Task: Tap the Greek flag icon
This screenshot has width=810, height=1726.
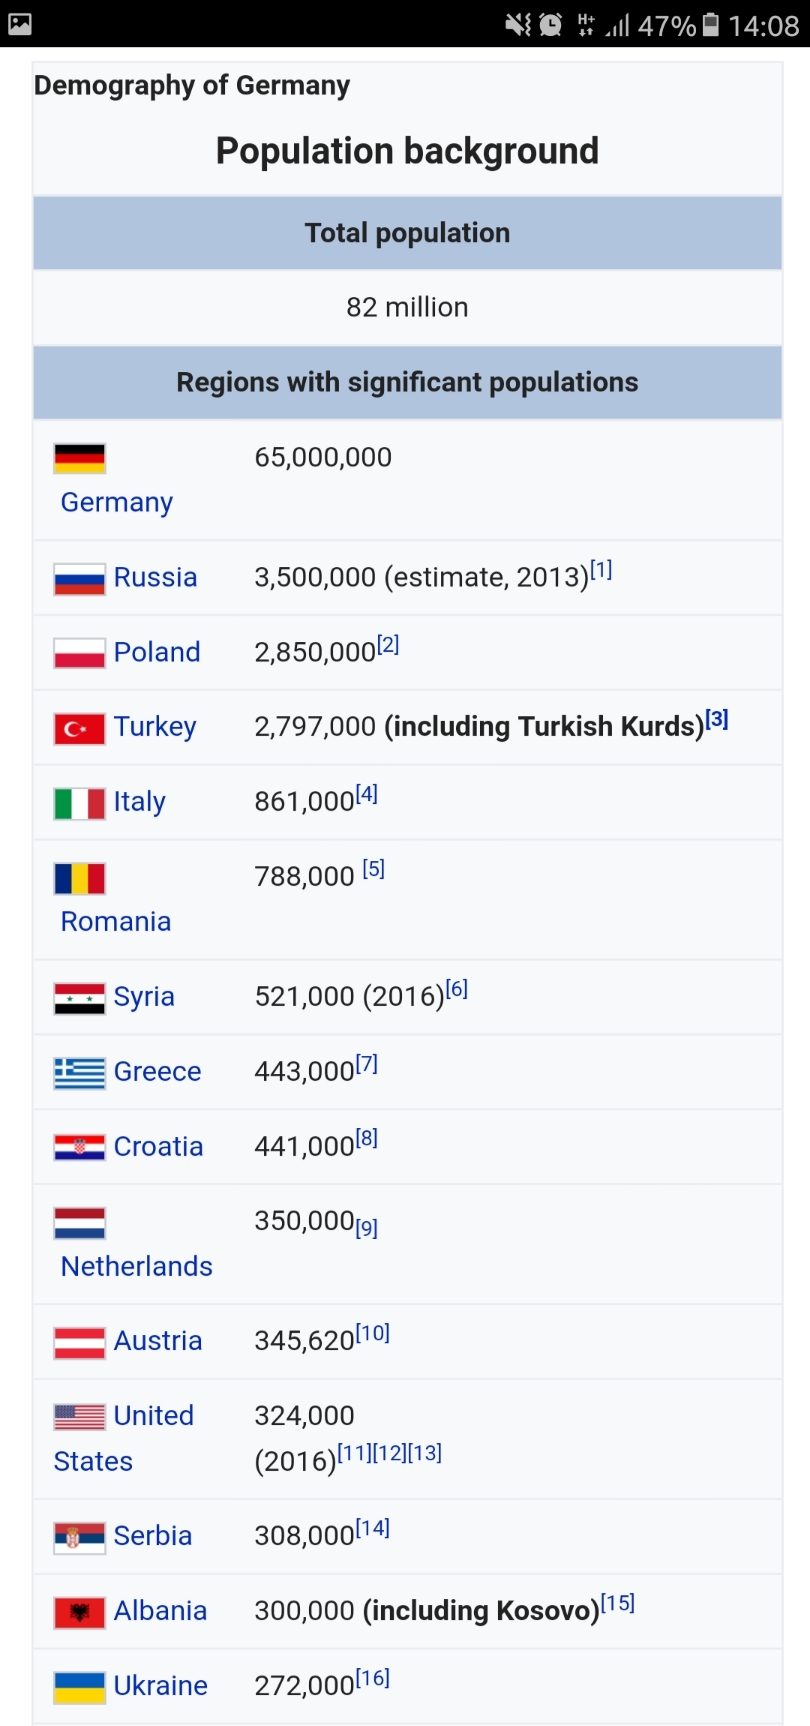Action: click(79, 1073)
